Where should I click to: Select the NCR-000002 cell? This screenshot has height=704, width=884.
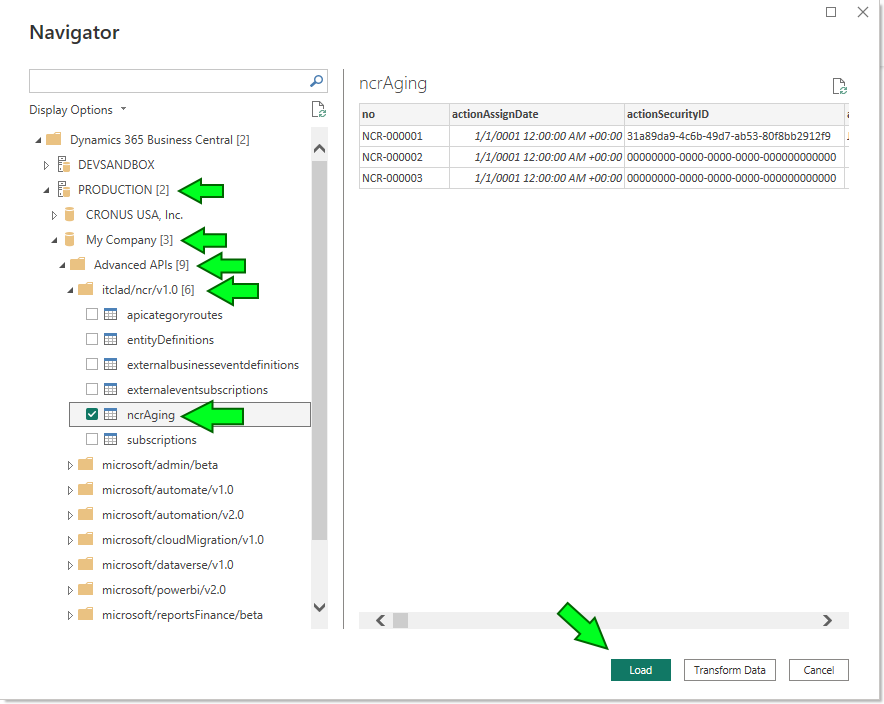click(404, 157)
